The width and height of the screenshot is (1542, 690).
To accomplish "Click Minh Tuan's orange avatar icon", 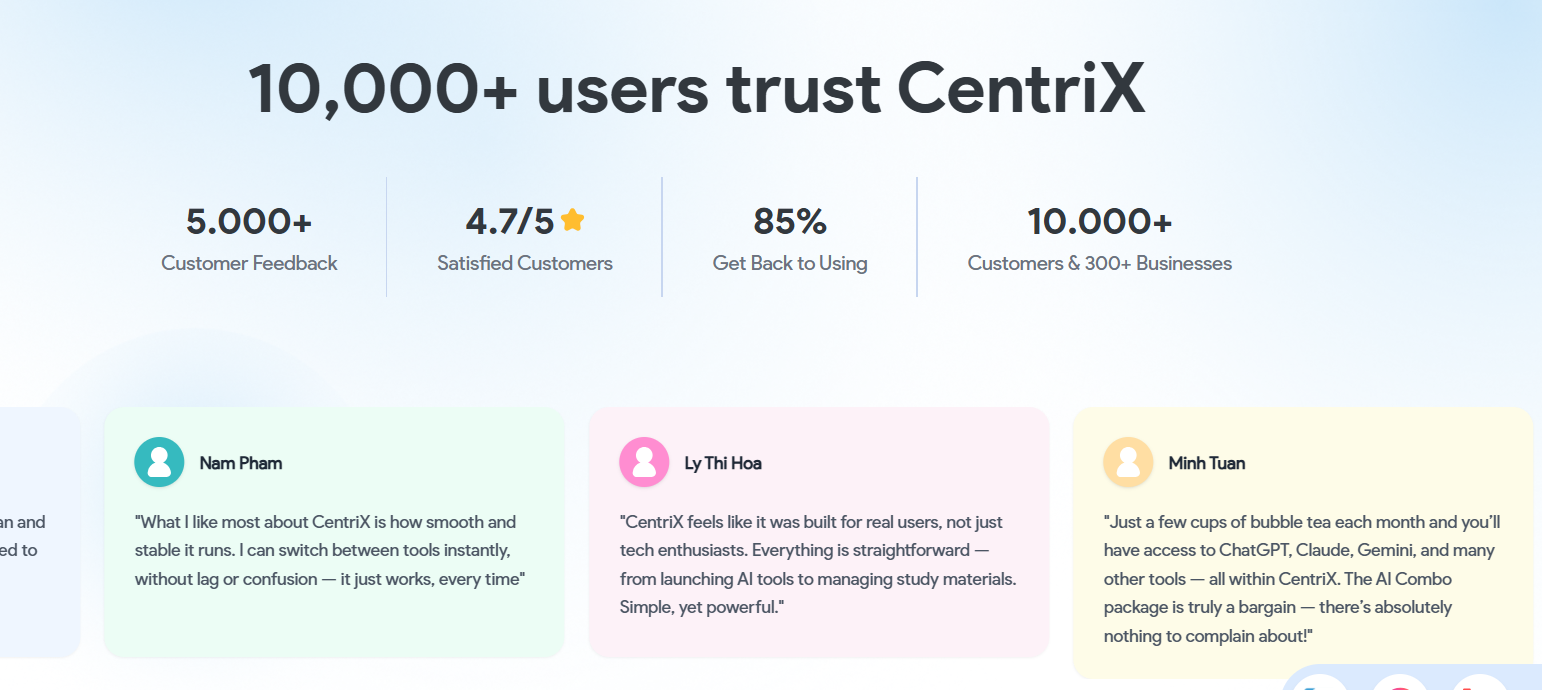I will 1128,462.
